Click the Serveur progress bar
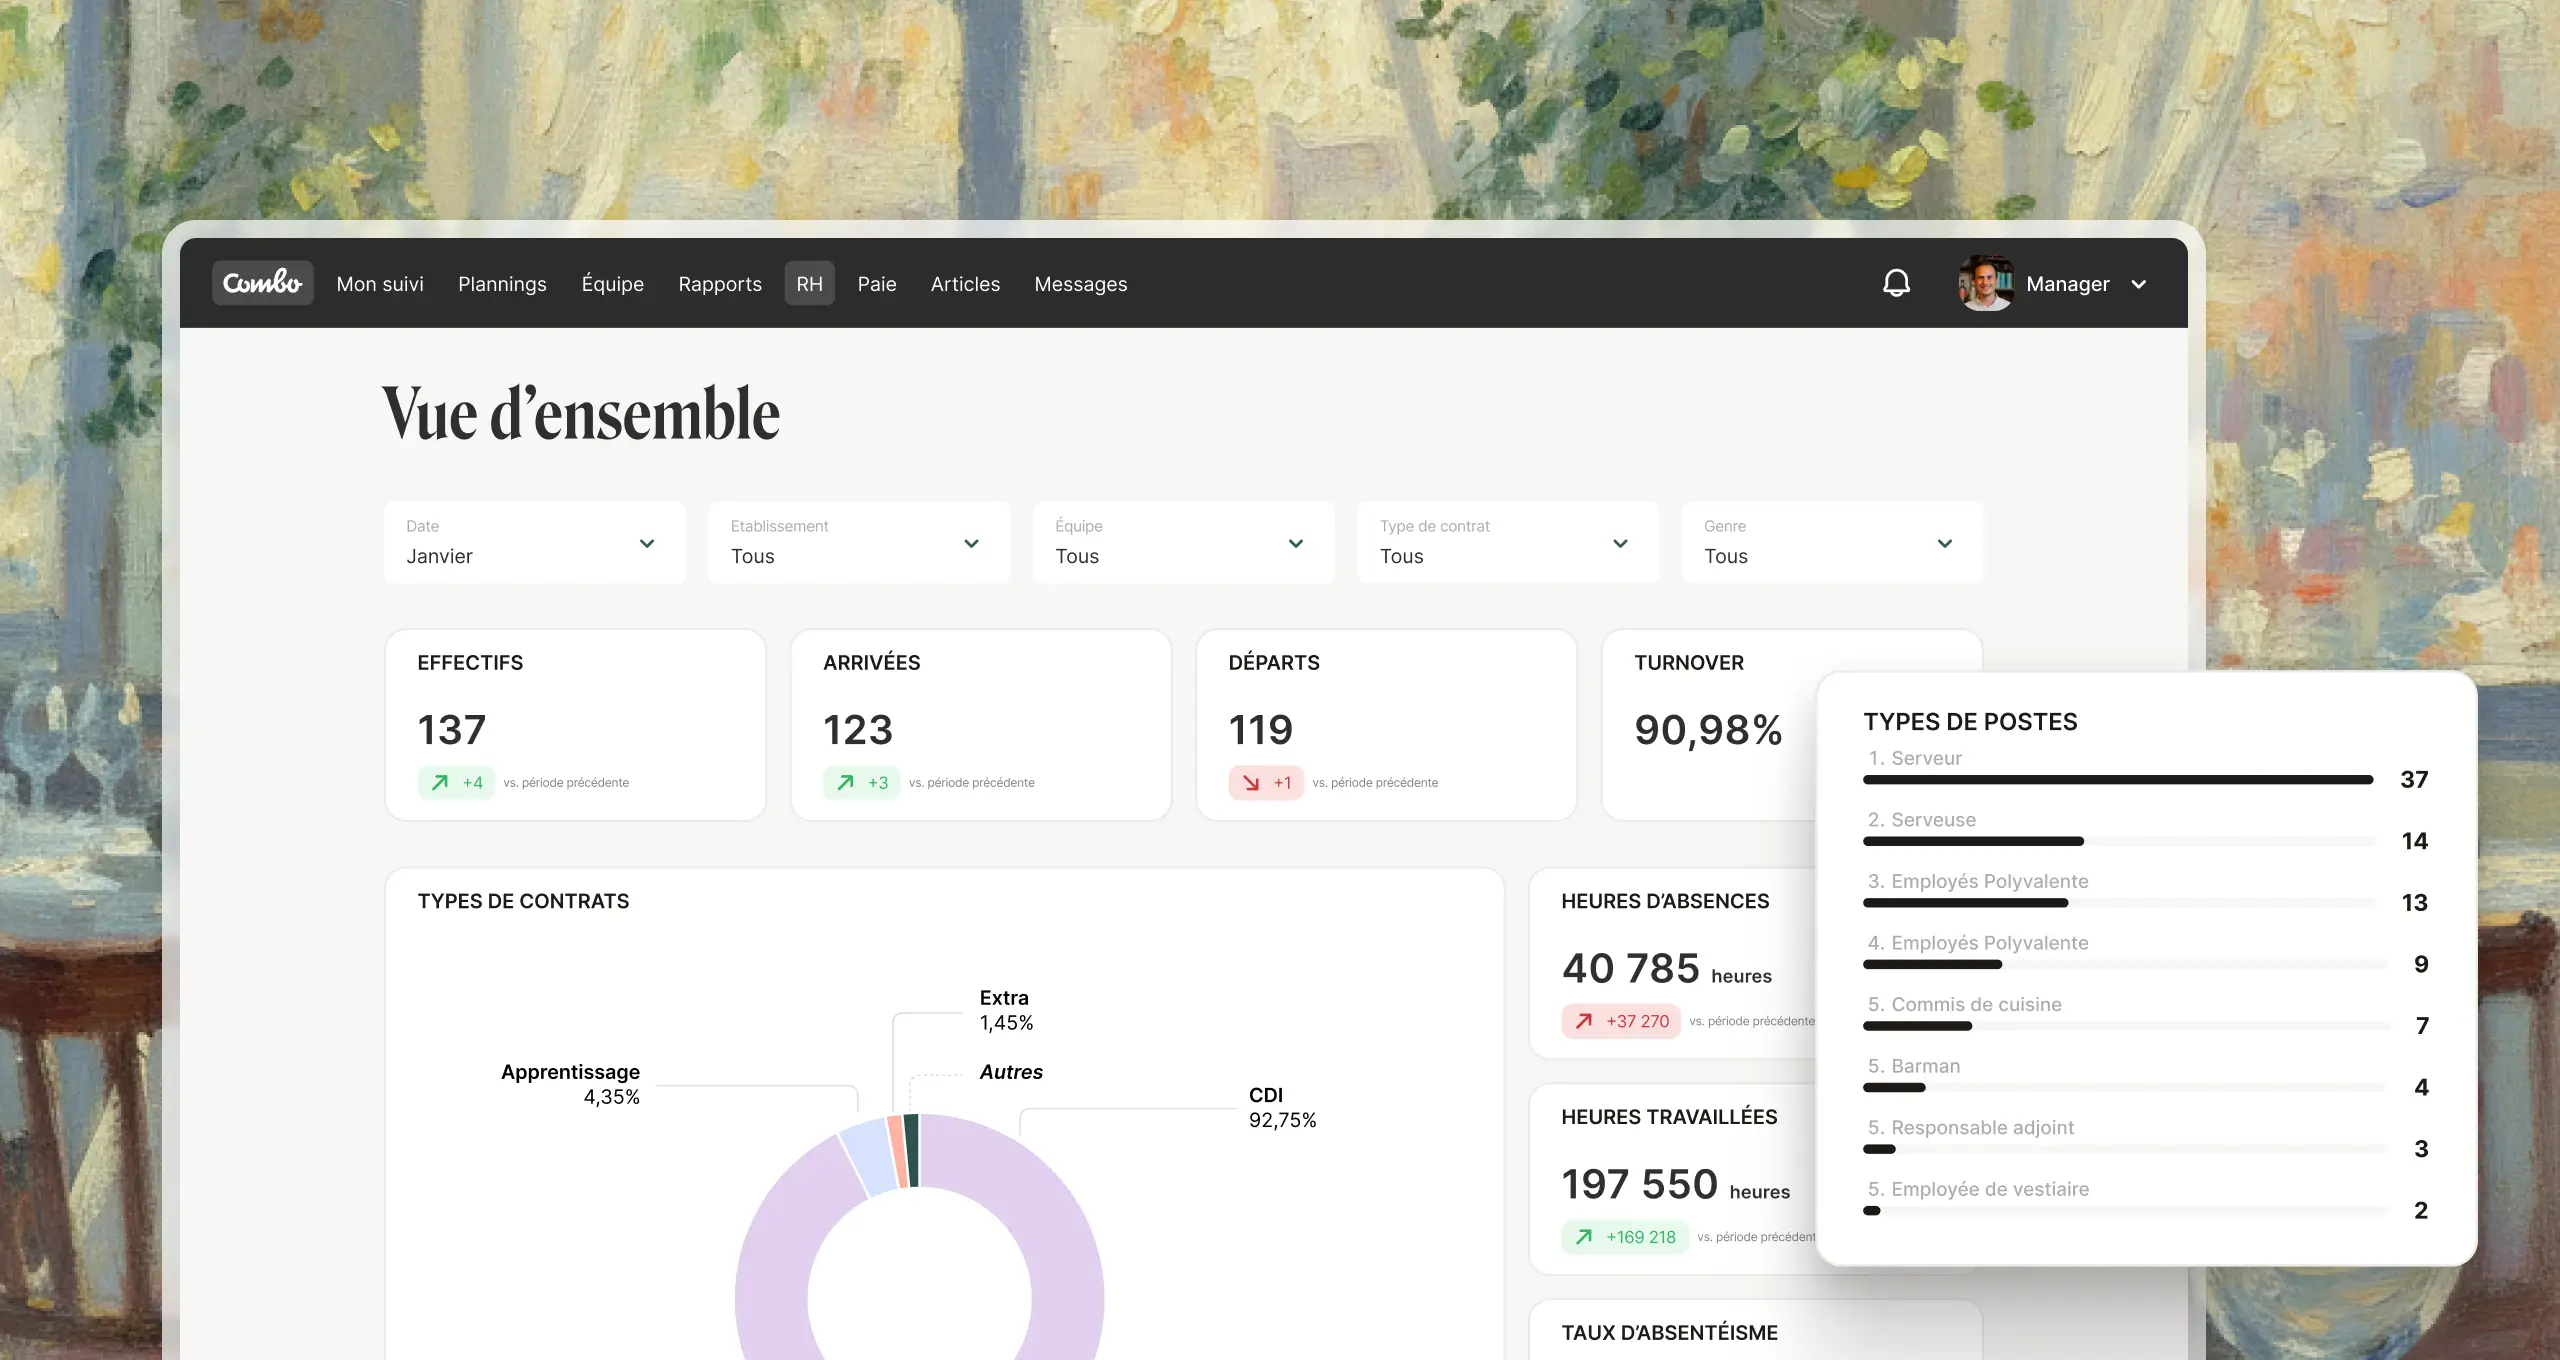 pyautogui.click(x=2117, y=779)
